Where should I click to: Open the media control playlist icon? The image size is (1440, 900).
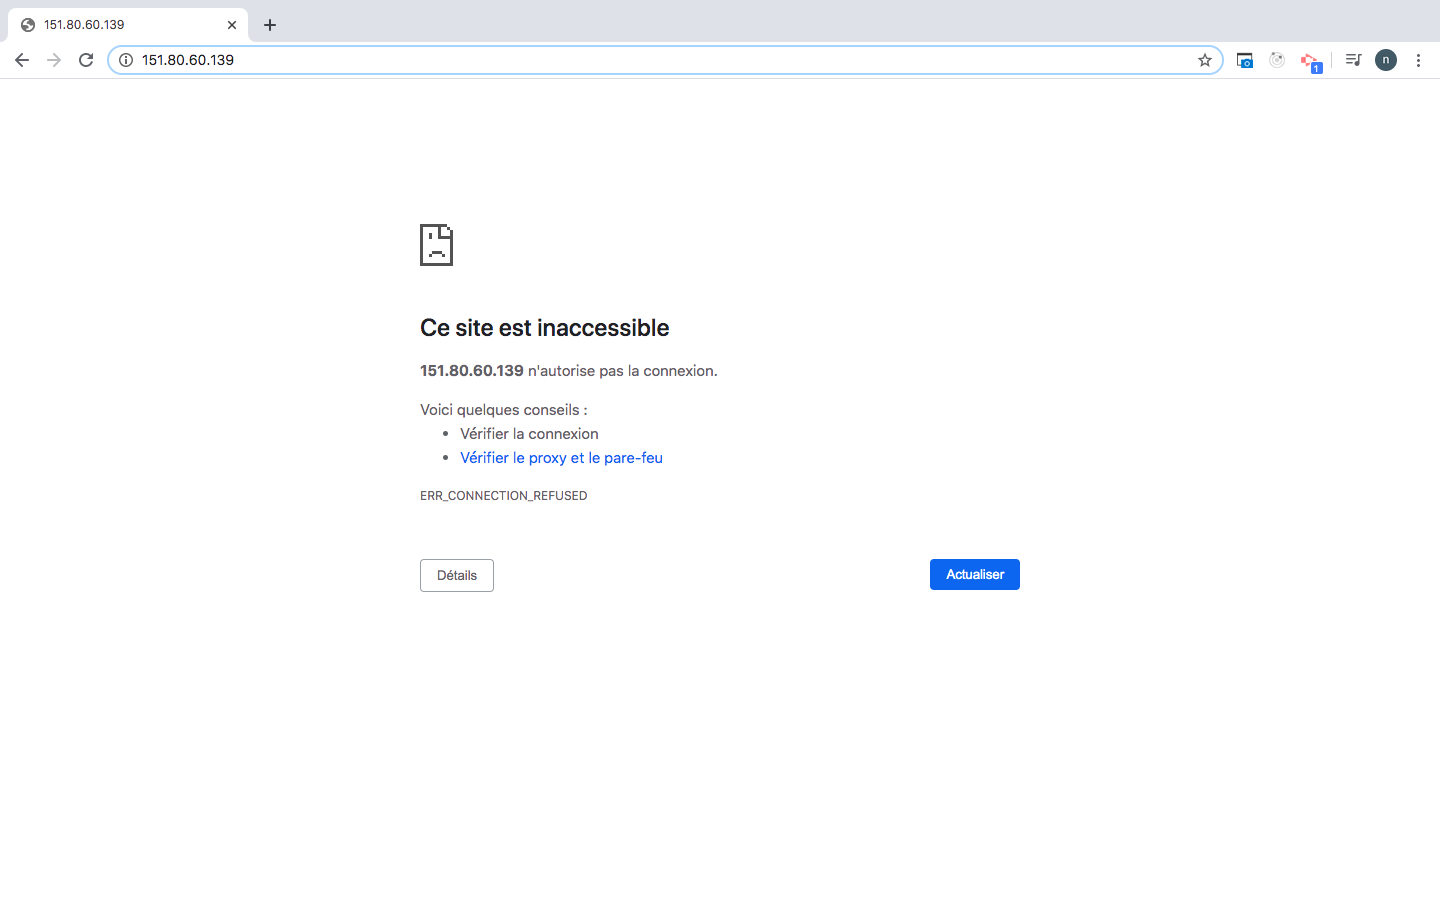coord(1353,60)
